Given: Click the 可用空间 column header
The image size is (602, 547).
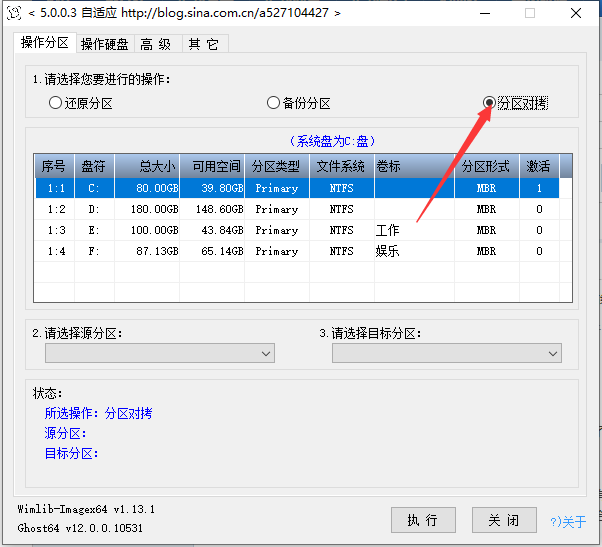Looking at the screenshot, I should [x=215, y=166].
